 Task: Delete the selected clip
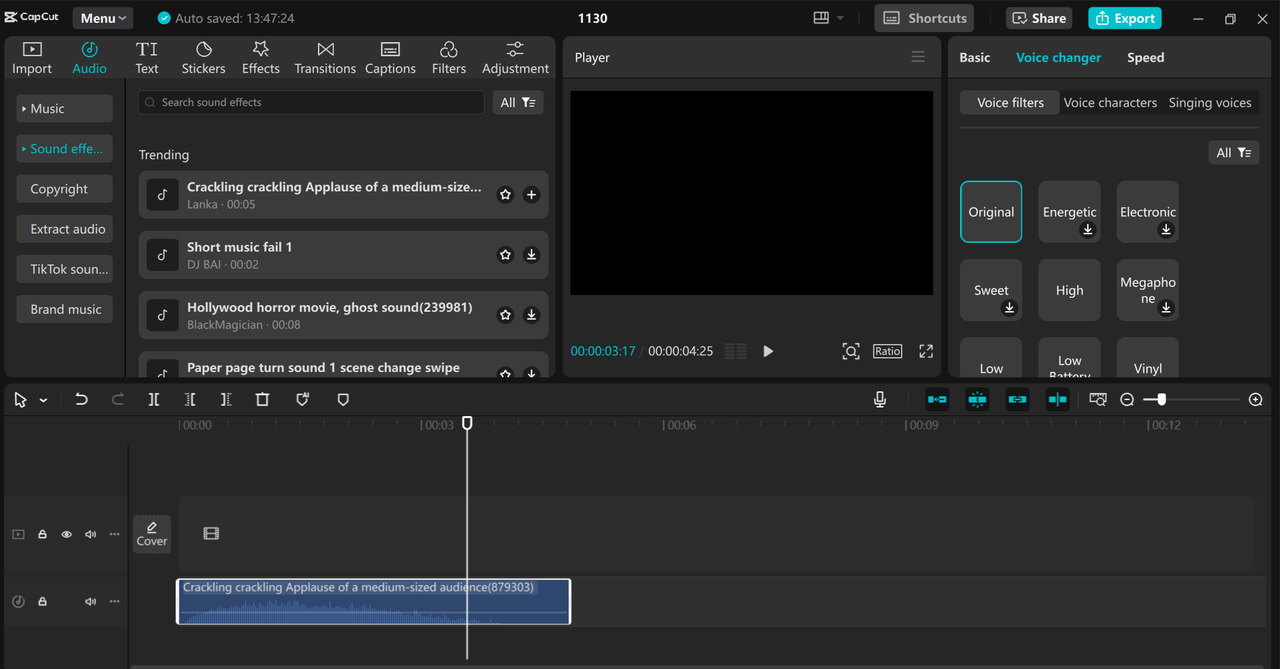[x=262, y=399]
